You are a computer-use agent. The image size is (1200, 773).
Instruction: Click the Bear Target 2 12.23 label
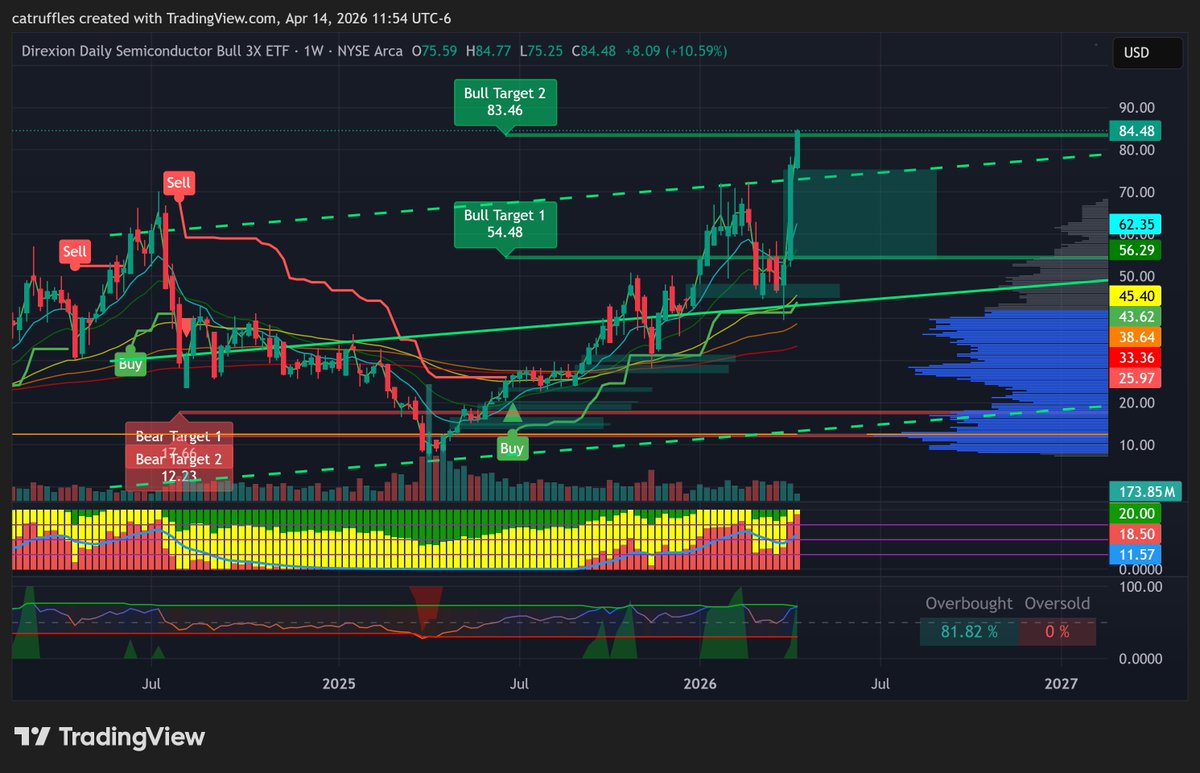tap(178, 468)
